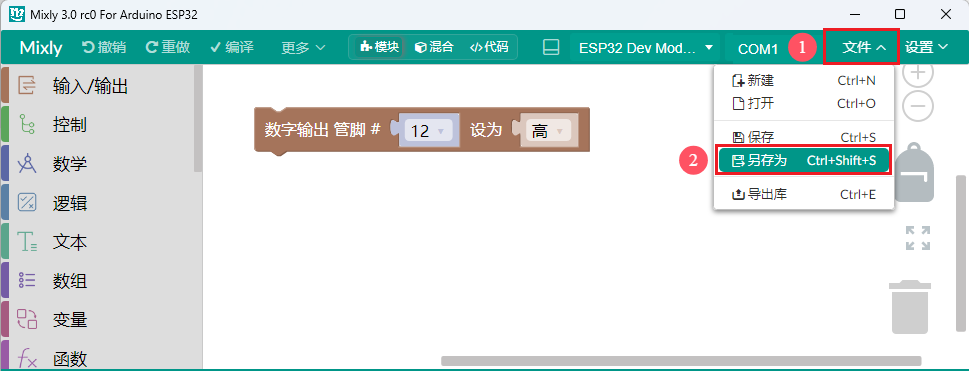Click the 输入/输出 category icon
969x371 pixels.
[x=27, y=86]
